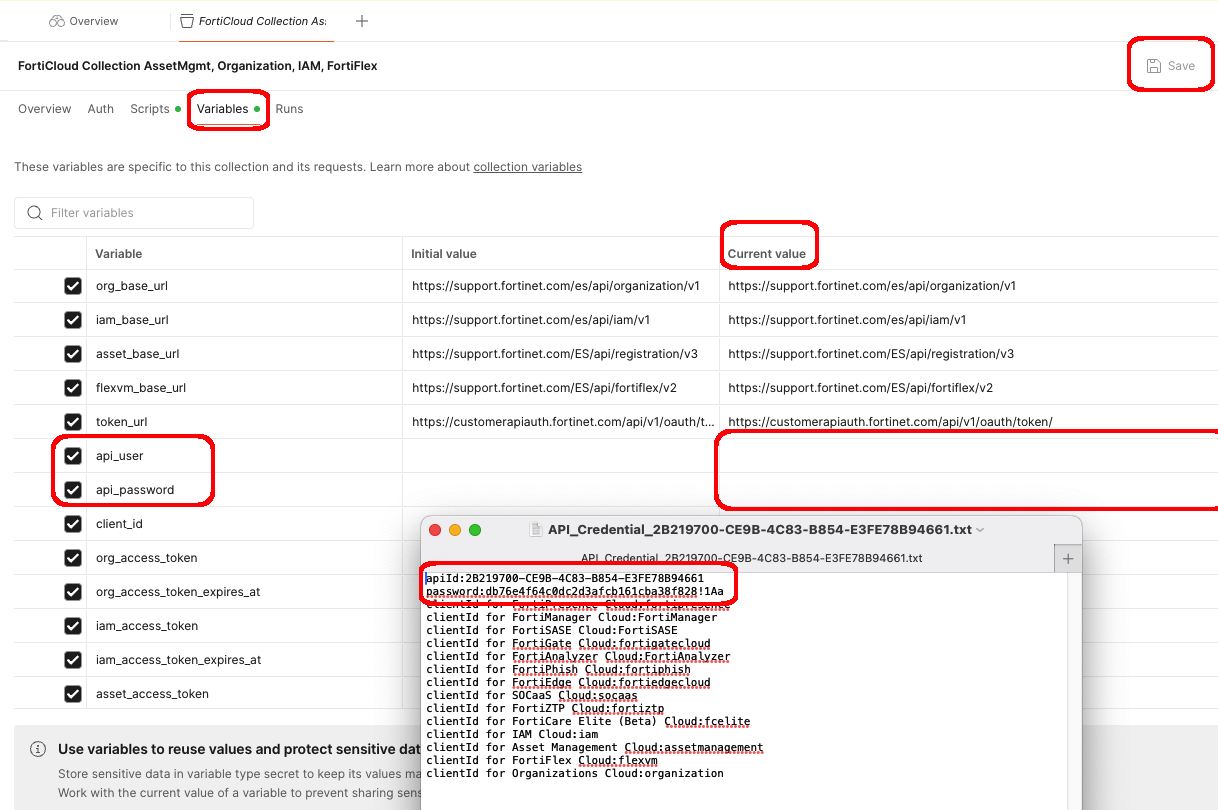Click green zoom button of text file window
Viewport: 1218px width, 810px height.
[475, 530]
